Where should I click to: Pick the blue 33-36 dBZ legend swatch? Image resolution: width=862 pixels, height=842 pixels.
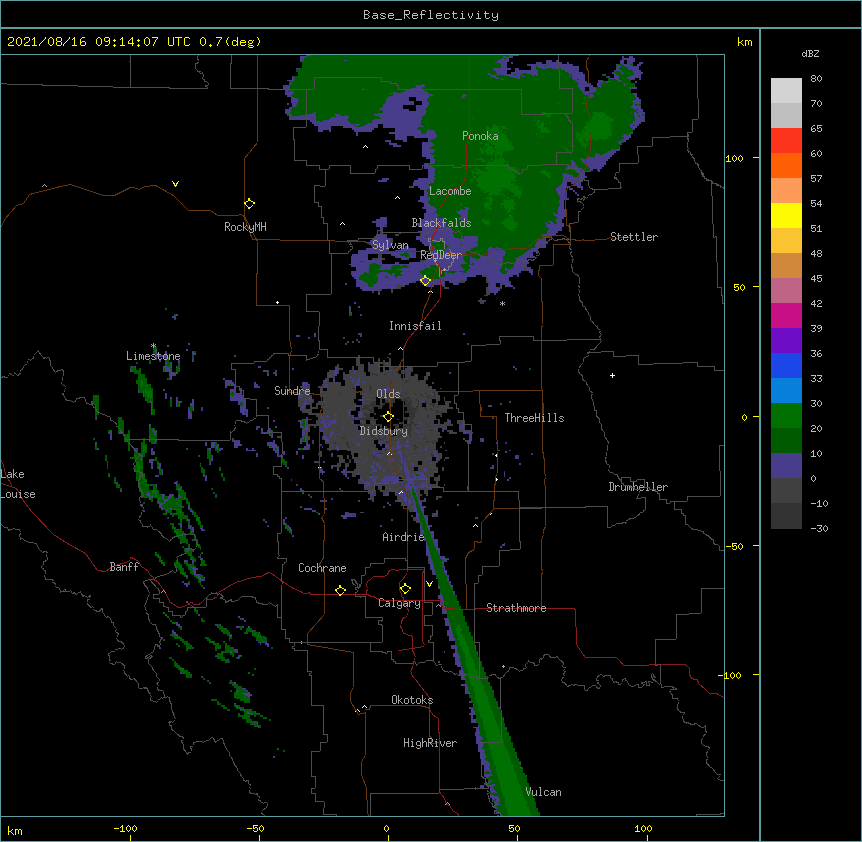pos(786,365)
